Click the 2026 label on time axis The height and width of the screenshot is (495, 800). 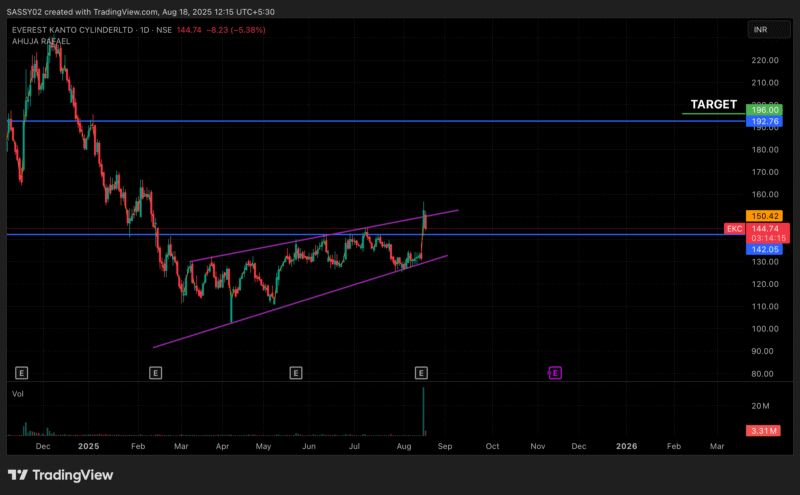pos(627,446)
